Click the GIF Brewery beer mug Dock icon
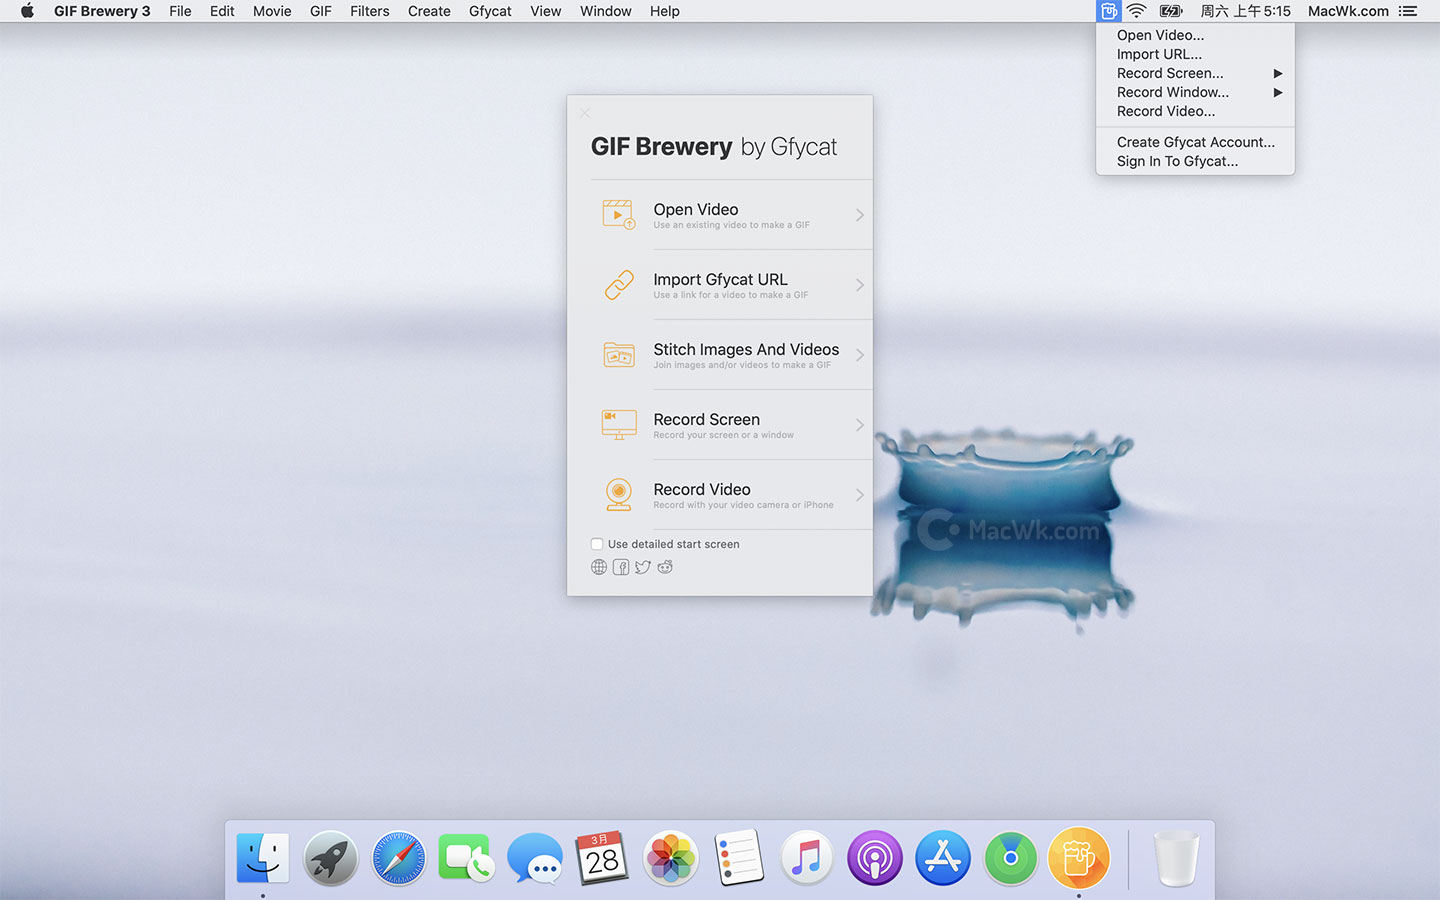This screenshot has width=1440, height=900. pos(1079,858)
